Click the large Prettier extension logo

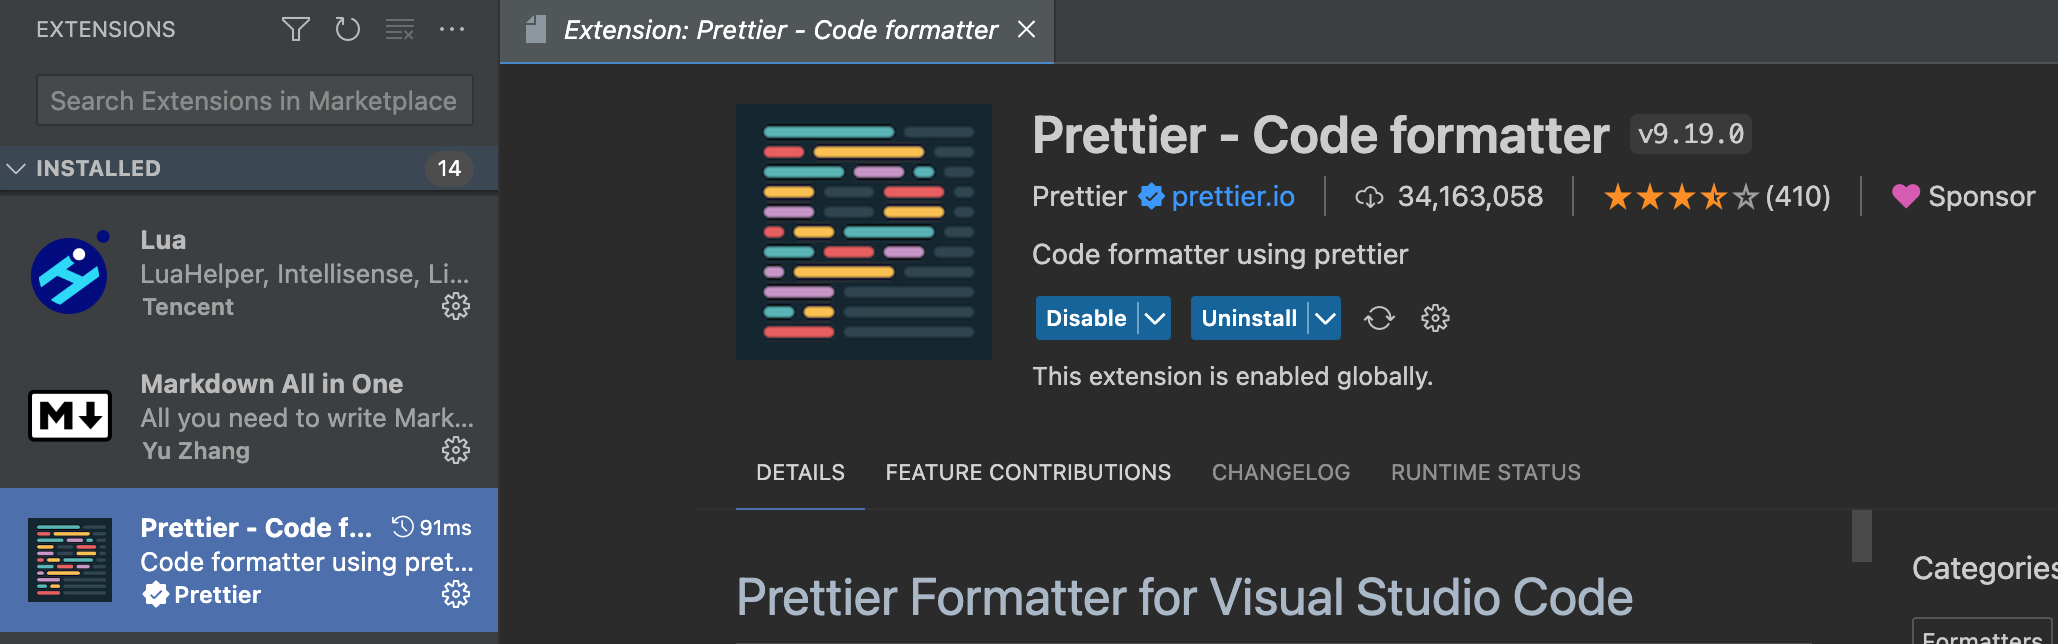tap(864, 232)
